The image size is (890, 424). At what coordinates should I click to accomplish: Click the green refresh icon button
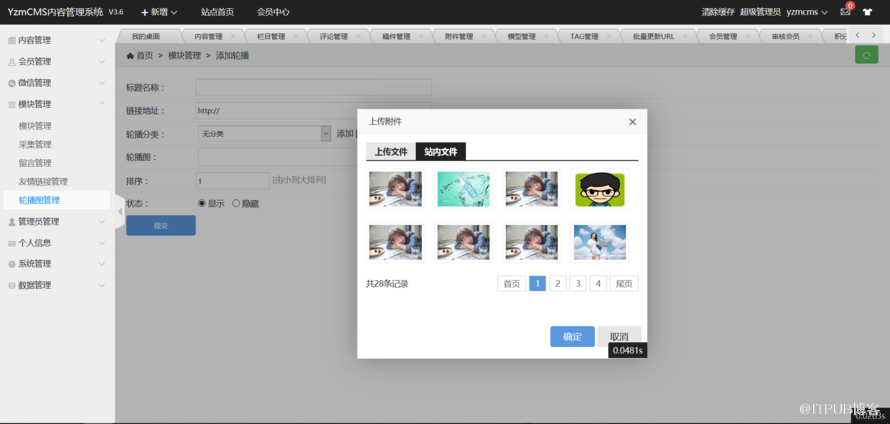pyautogui.click(x=866, y=55)
